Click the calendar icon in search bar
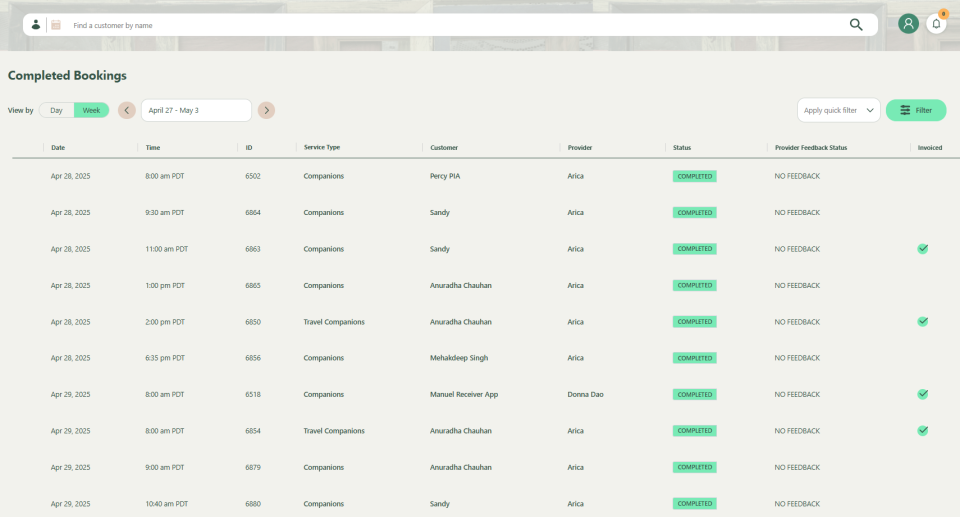Viewport: 960px width, 517px height. click(x=56, y=25)
